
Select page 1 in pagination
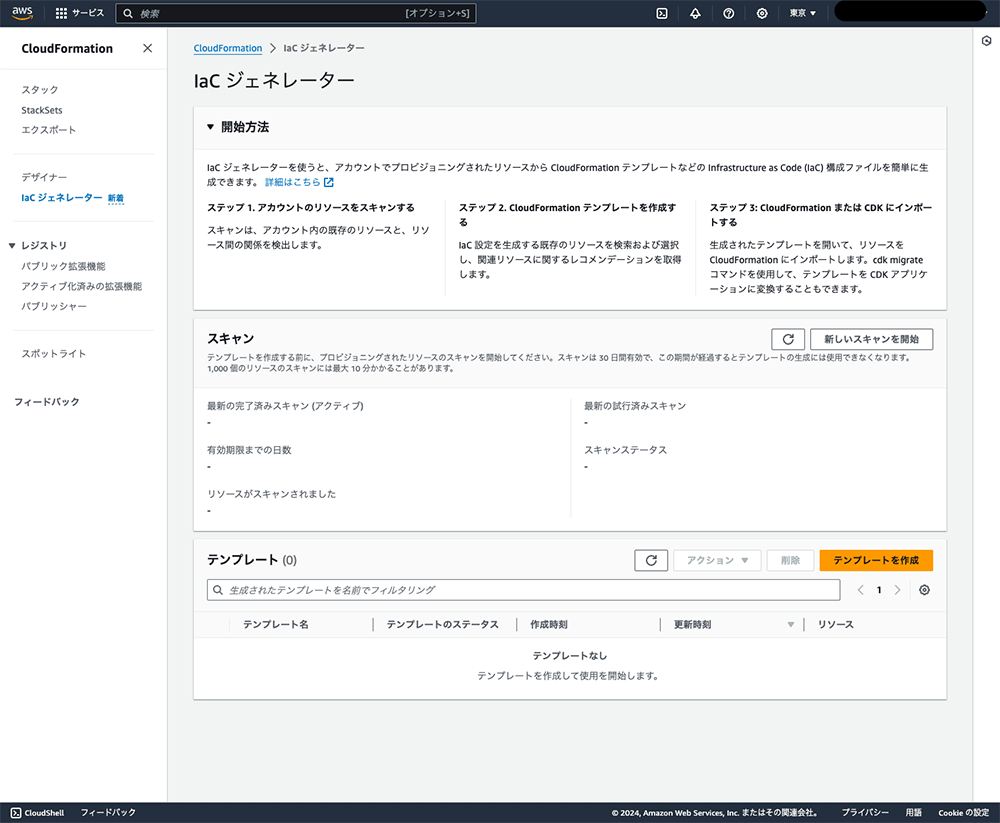click(879, 590)
